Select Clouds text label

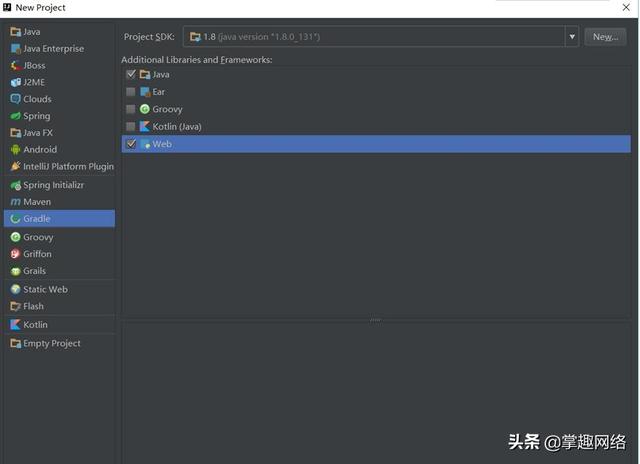(x=38, y=99)
